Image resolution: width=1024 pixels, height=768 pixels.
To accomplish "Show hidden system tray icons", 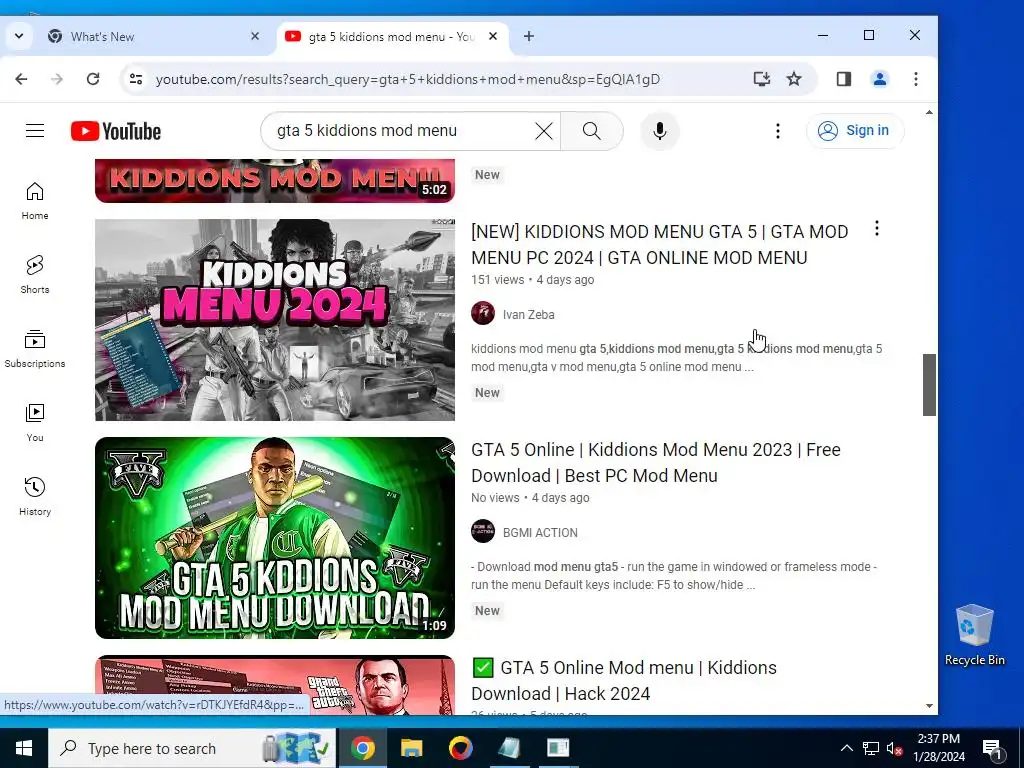I will tap(846, 748).
